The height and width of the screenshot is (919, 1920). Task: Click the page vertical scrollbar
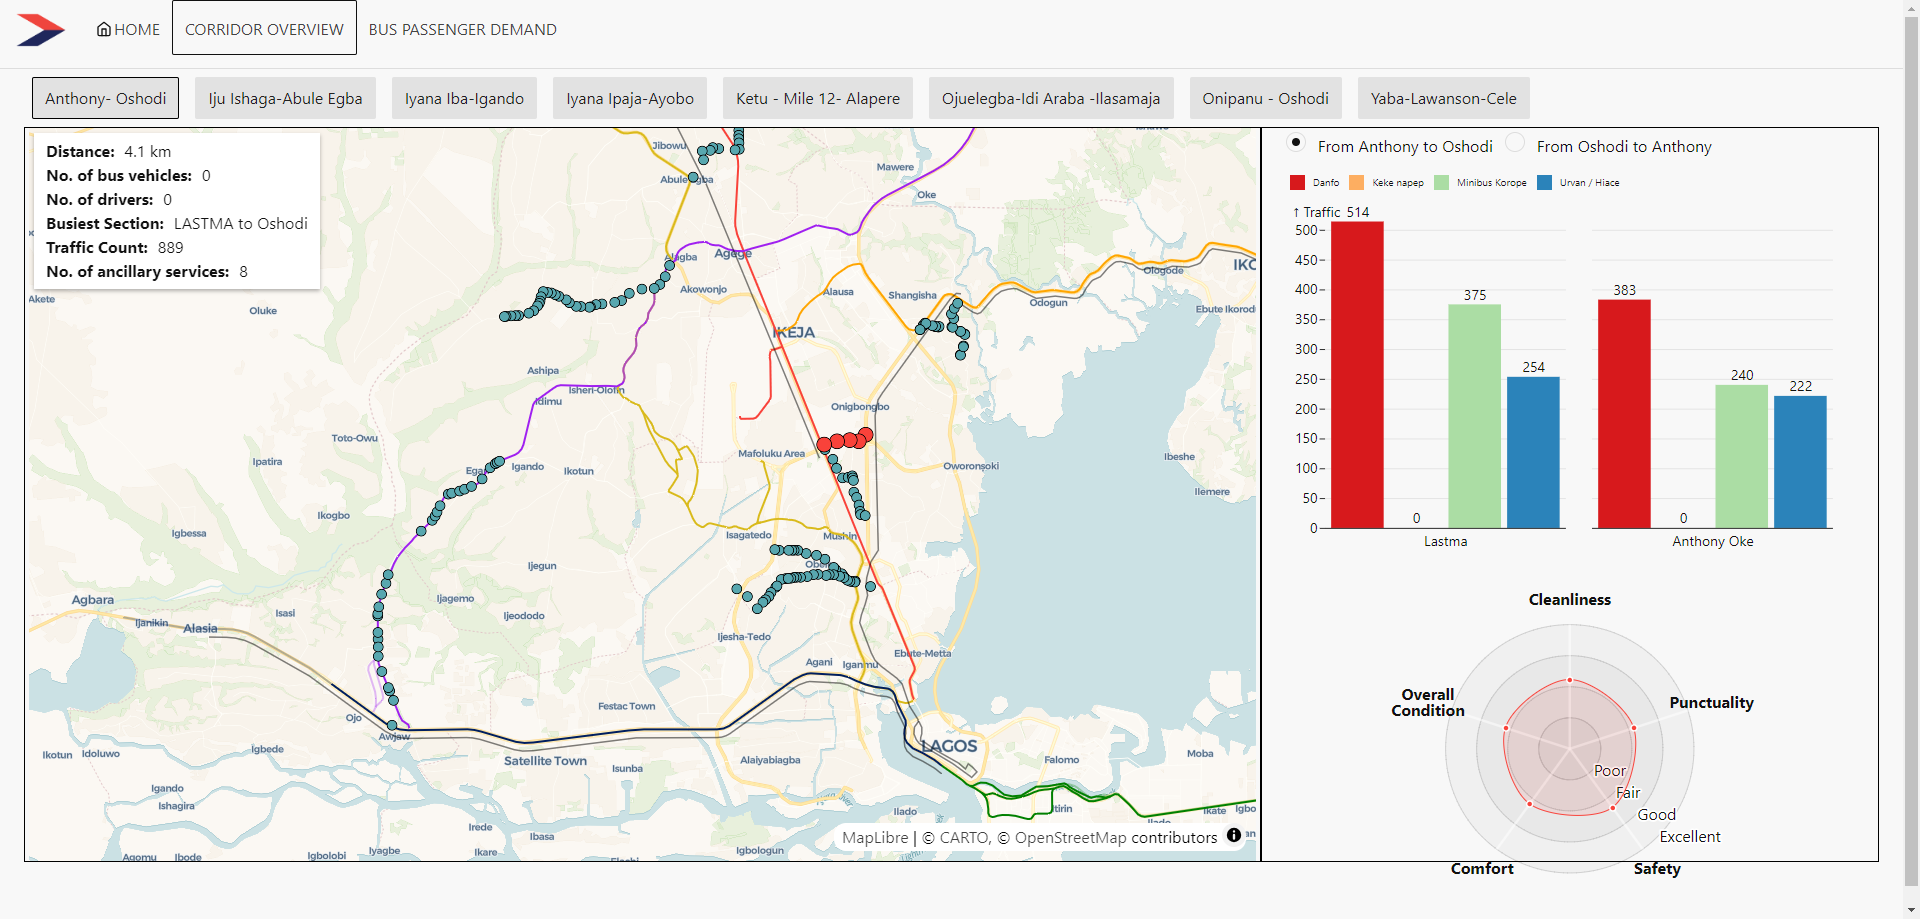[x=1911, y=450]
